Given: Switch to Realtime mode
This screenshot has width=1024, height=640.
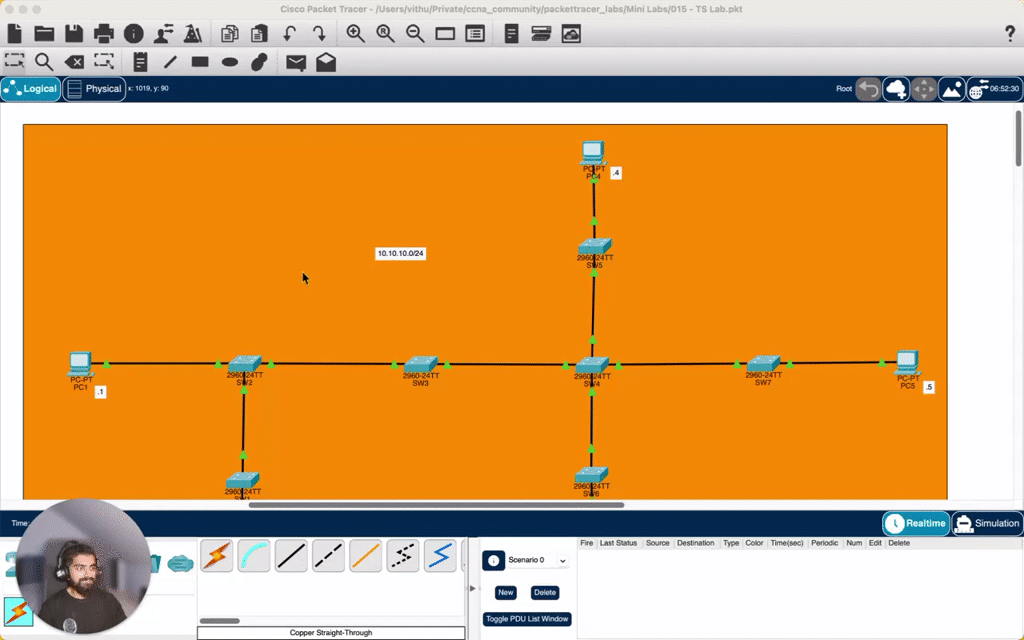Looking at the screenshot, I should click(x=916, y=523).
